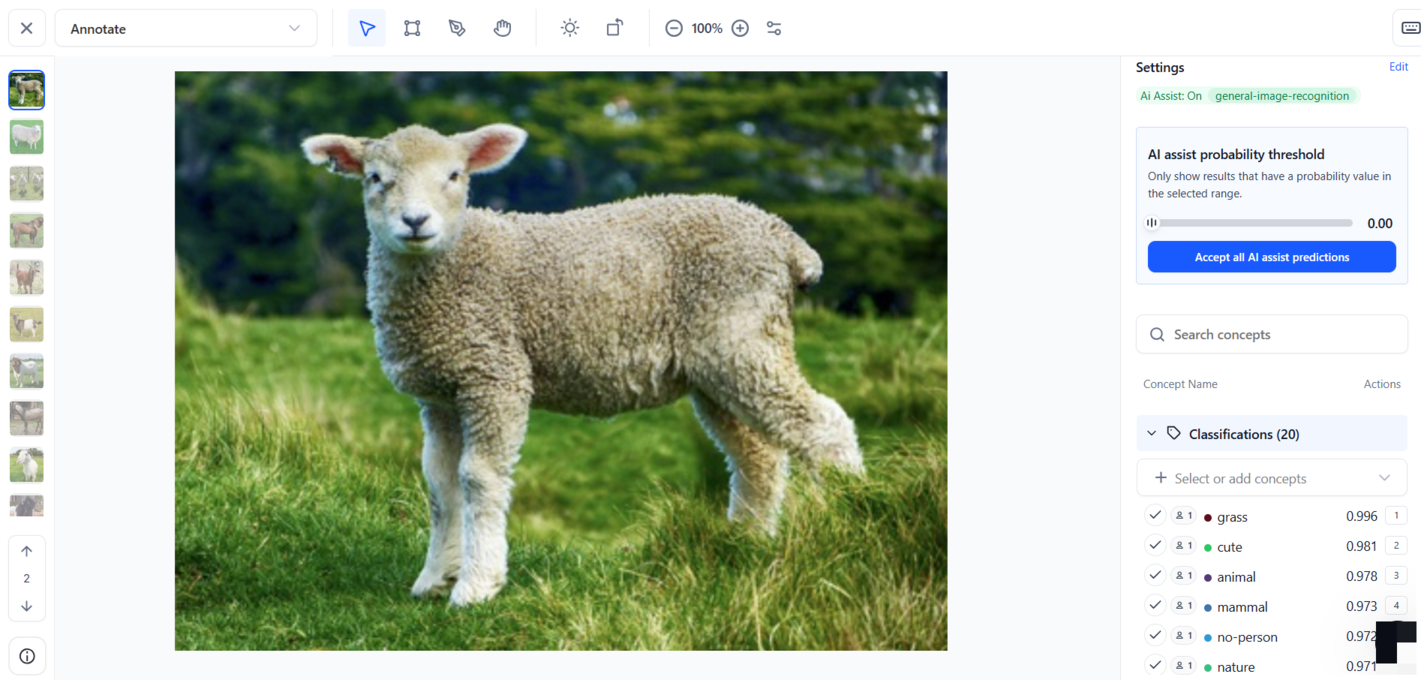Click the 0.996 probability for grass

point(1361,517)
